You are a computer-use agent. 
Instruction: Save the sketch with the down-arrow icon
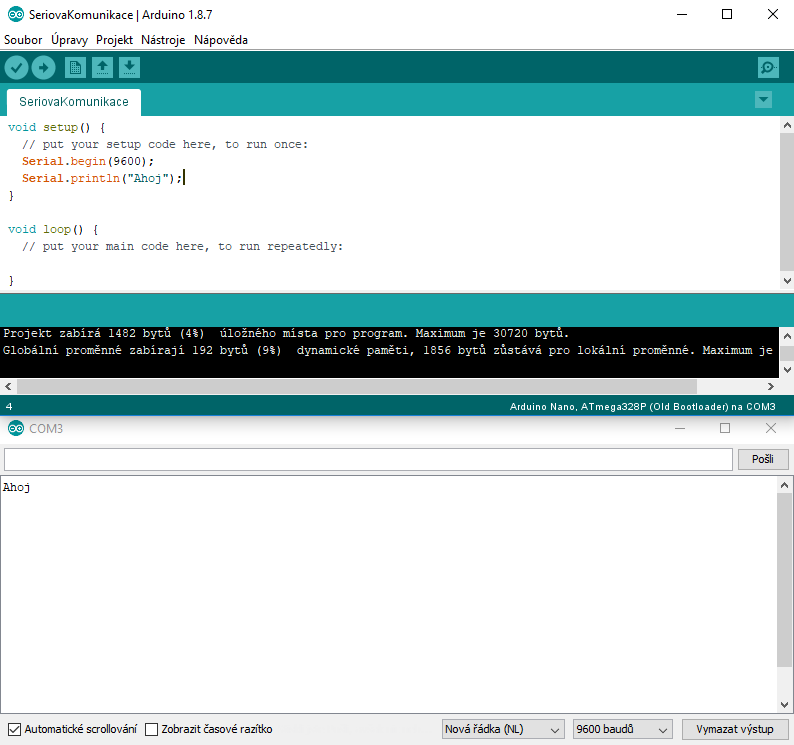[130, 67]
